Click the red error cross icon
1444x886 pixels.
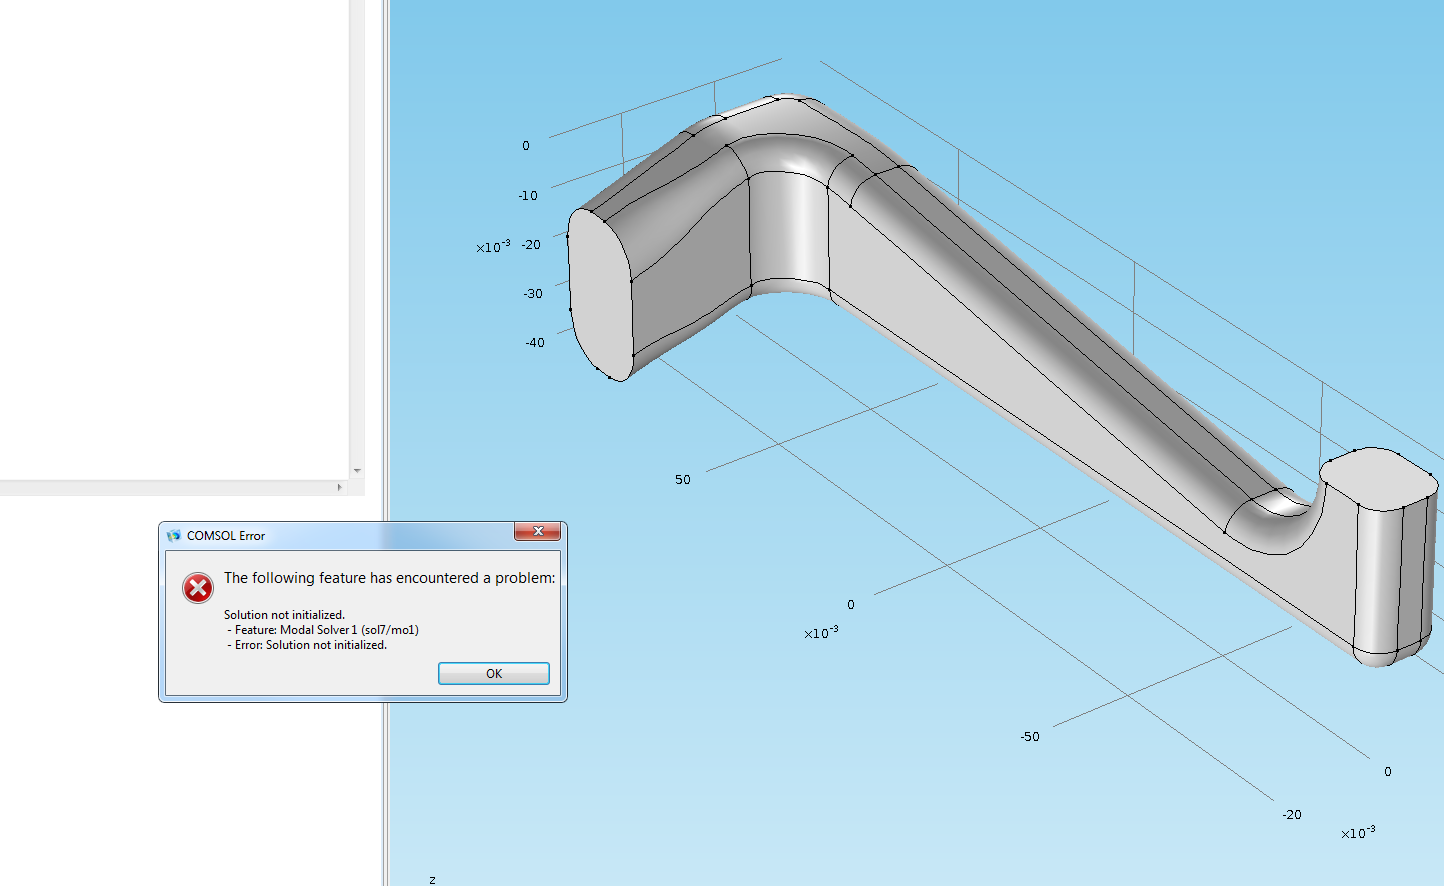pyautogui.click(x=198, y=588)
